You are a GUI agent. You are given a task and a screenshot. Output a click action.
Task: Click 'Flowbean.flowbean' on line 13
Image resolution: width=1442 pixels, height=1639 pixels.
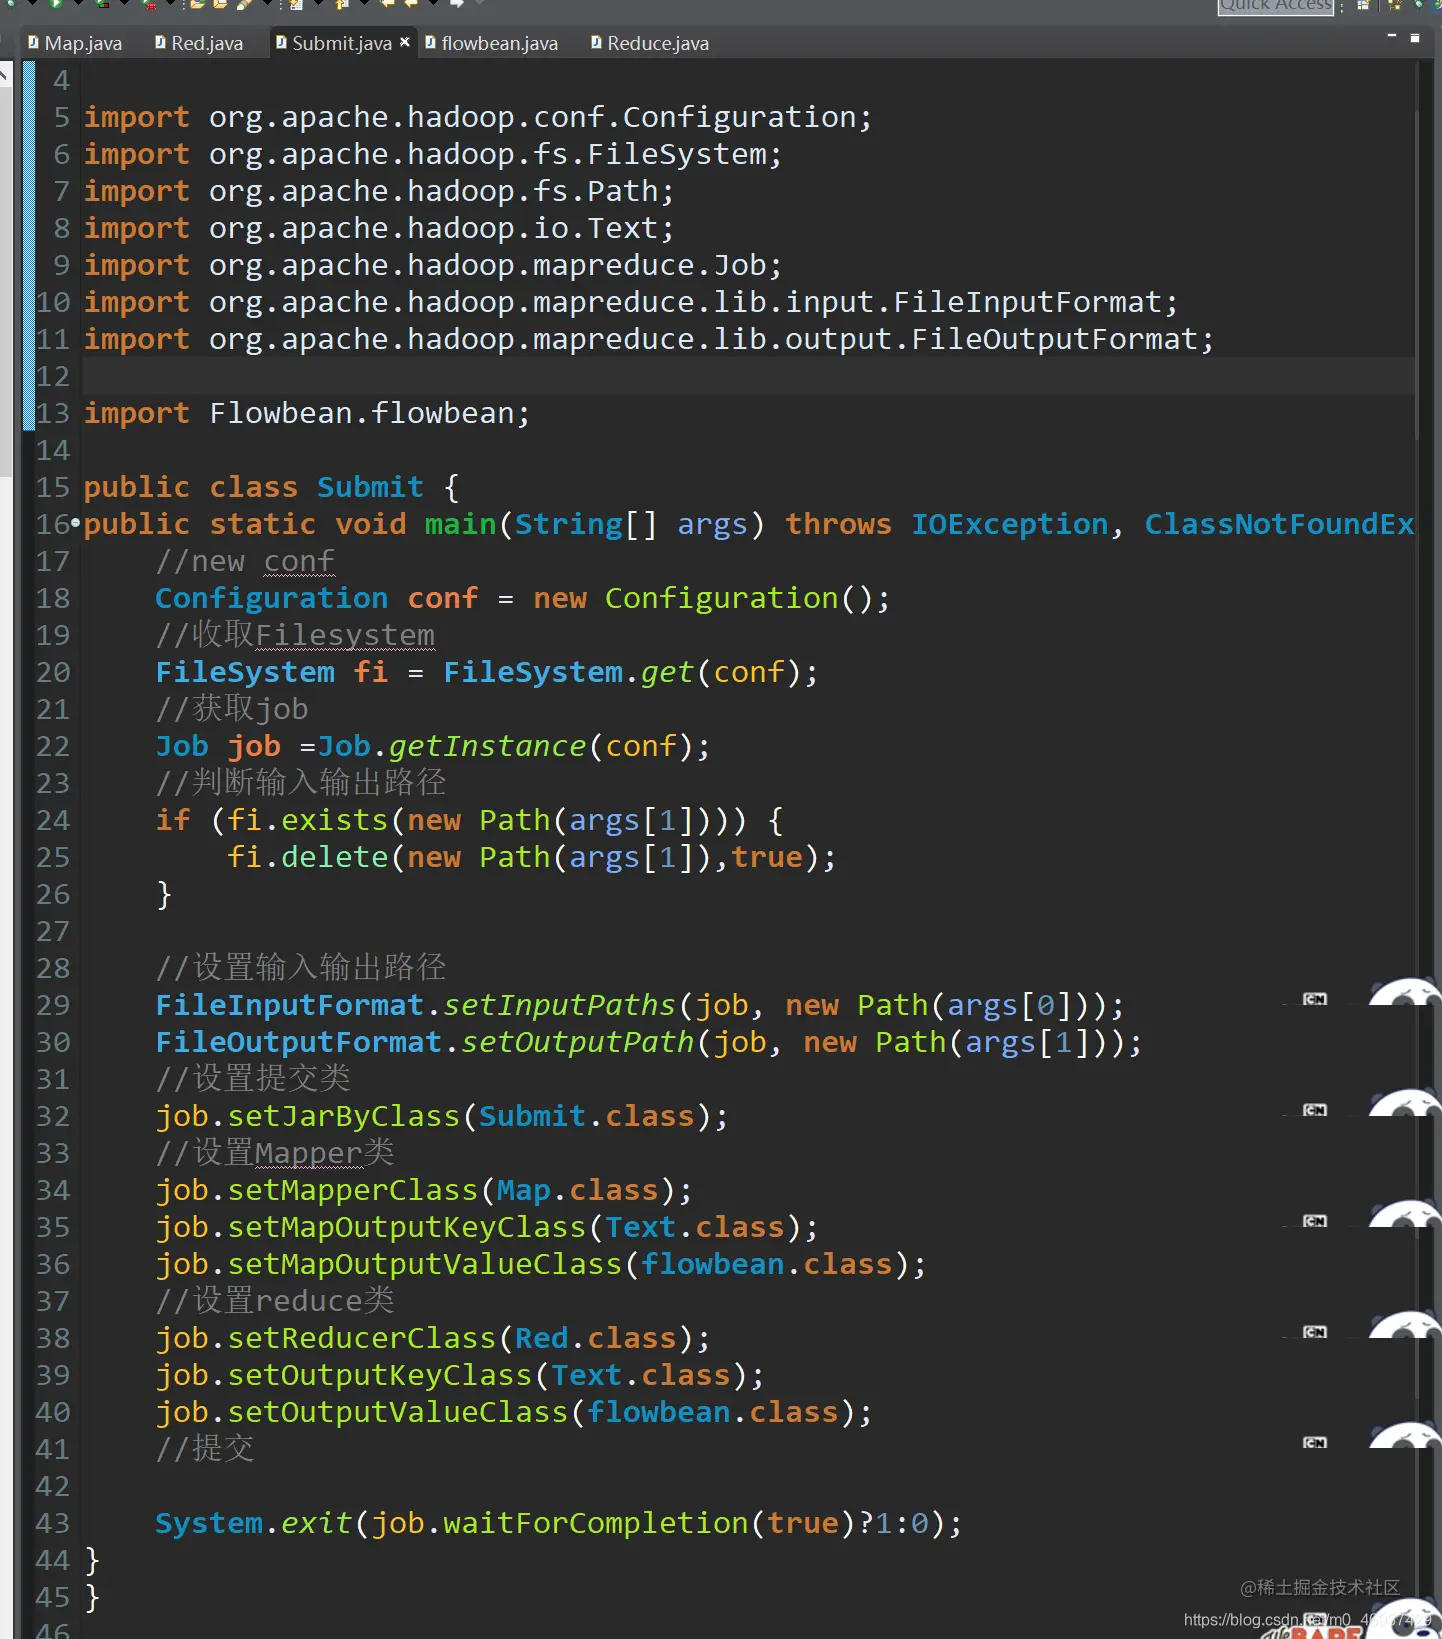coord(361,413)
